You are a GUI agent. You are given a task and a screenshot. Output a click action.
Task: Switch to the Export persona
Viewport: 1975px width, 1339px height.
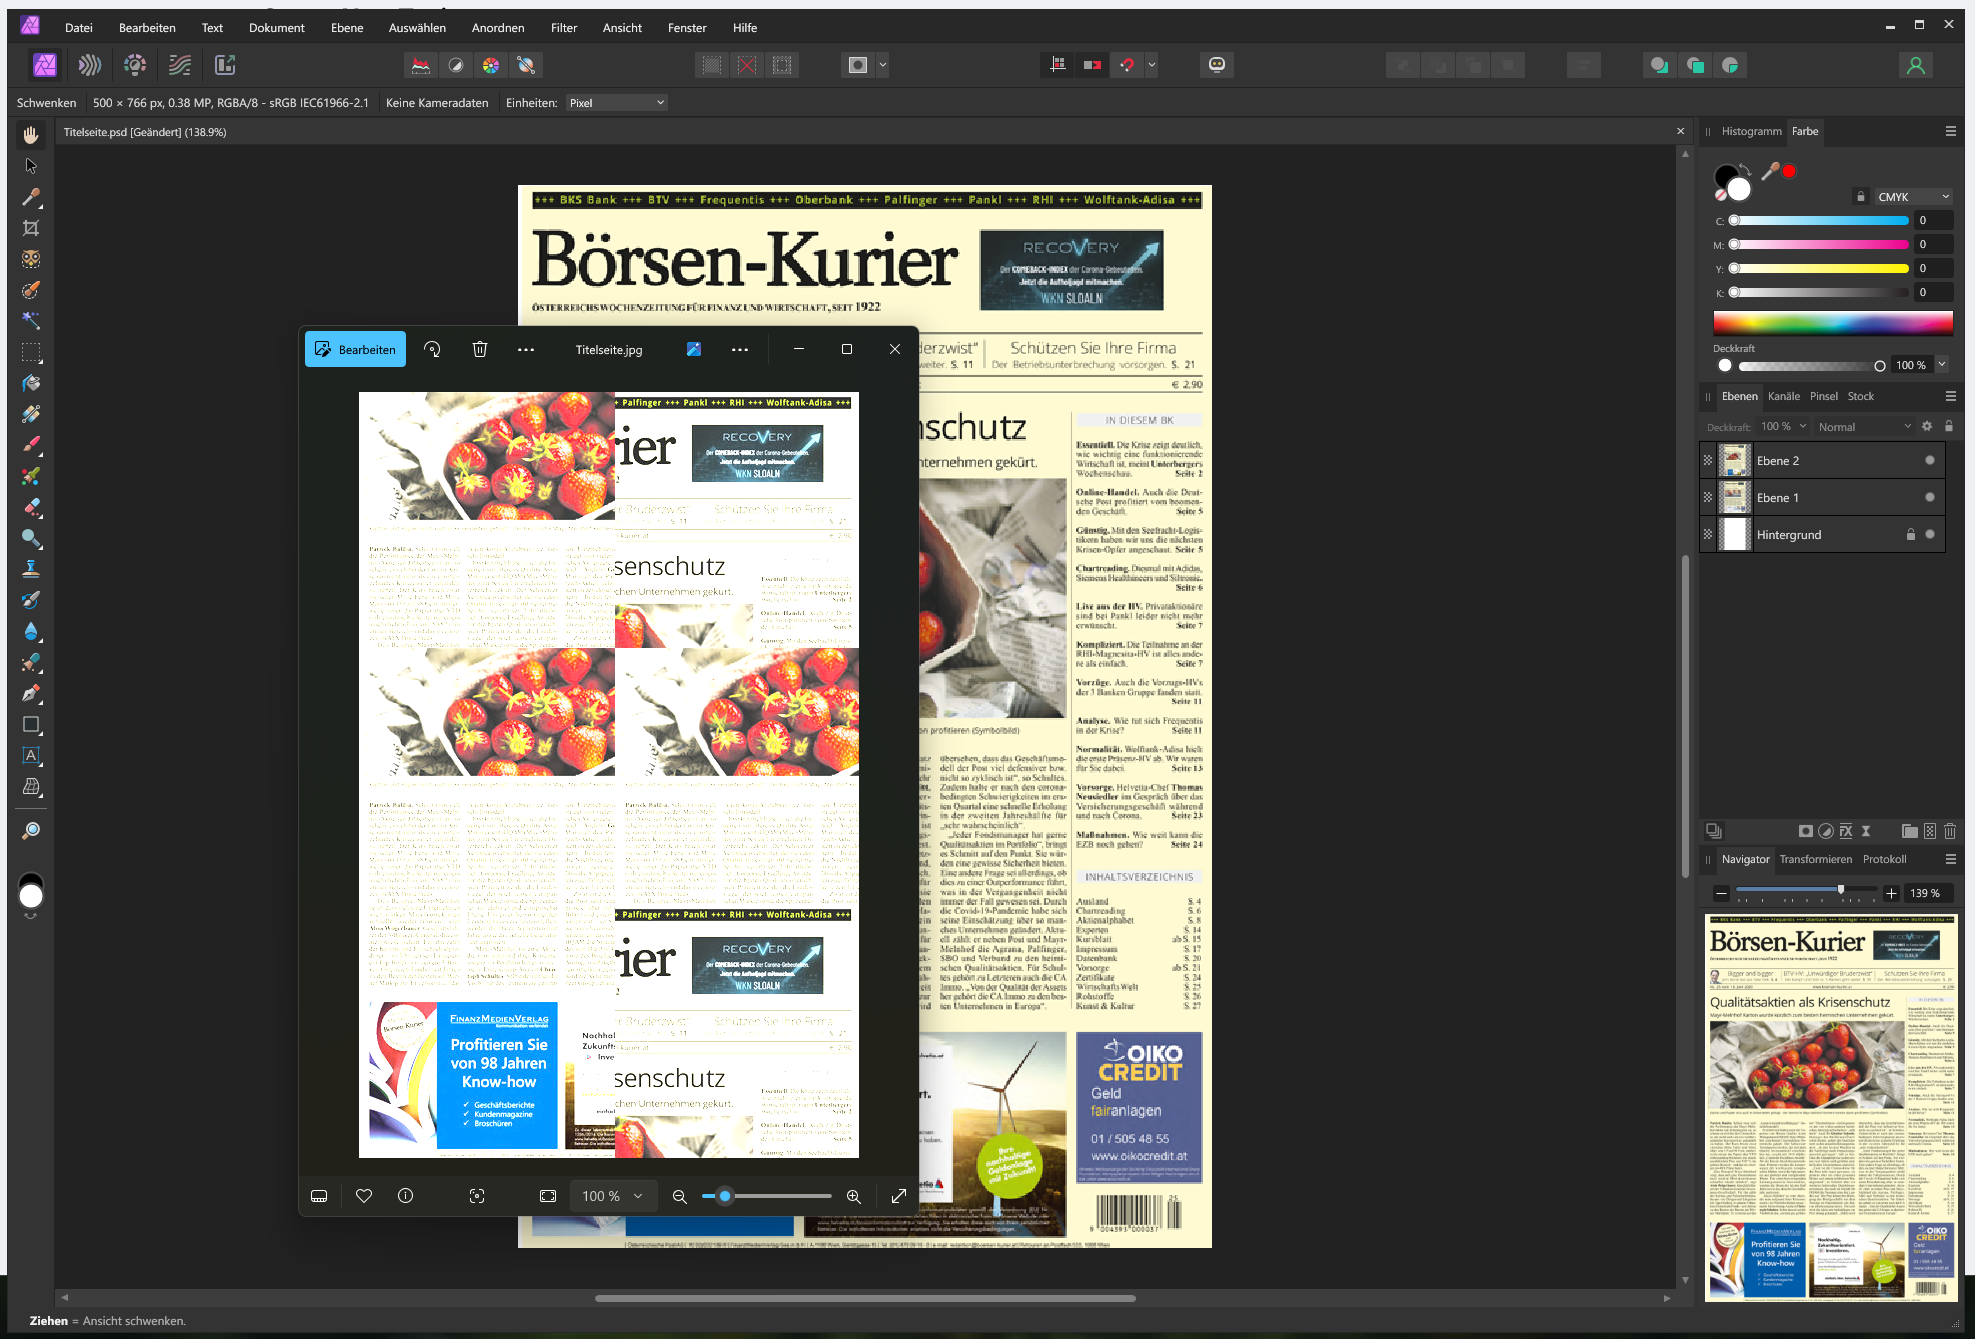point(225,65)
